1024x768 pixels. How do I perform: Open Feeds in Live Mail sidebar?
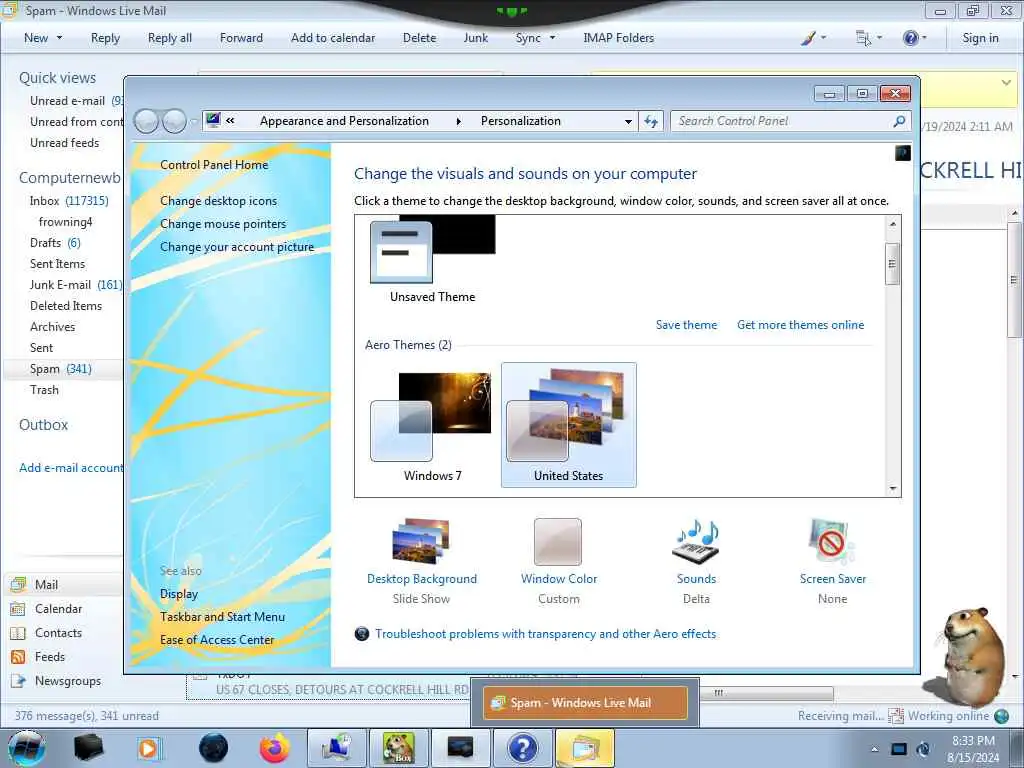50,656
